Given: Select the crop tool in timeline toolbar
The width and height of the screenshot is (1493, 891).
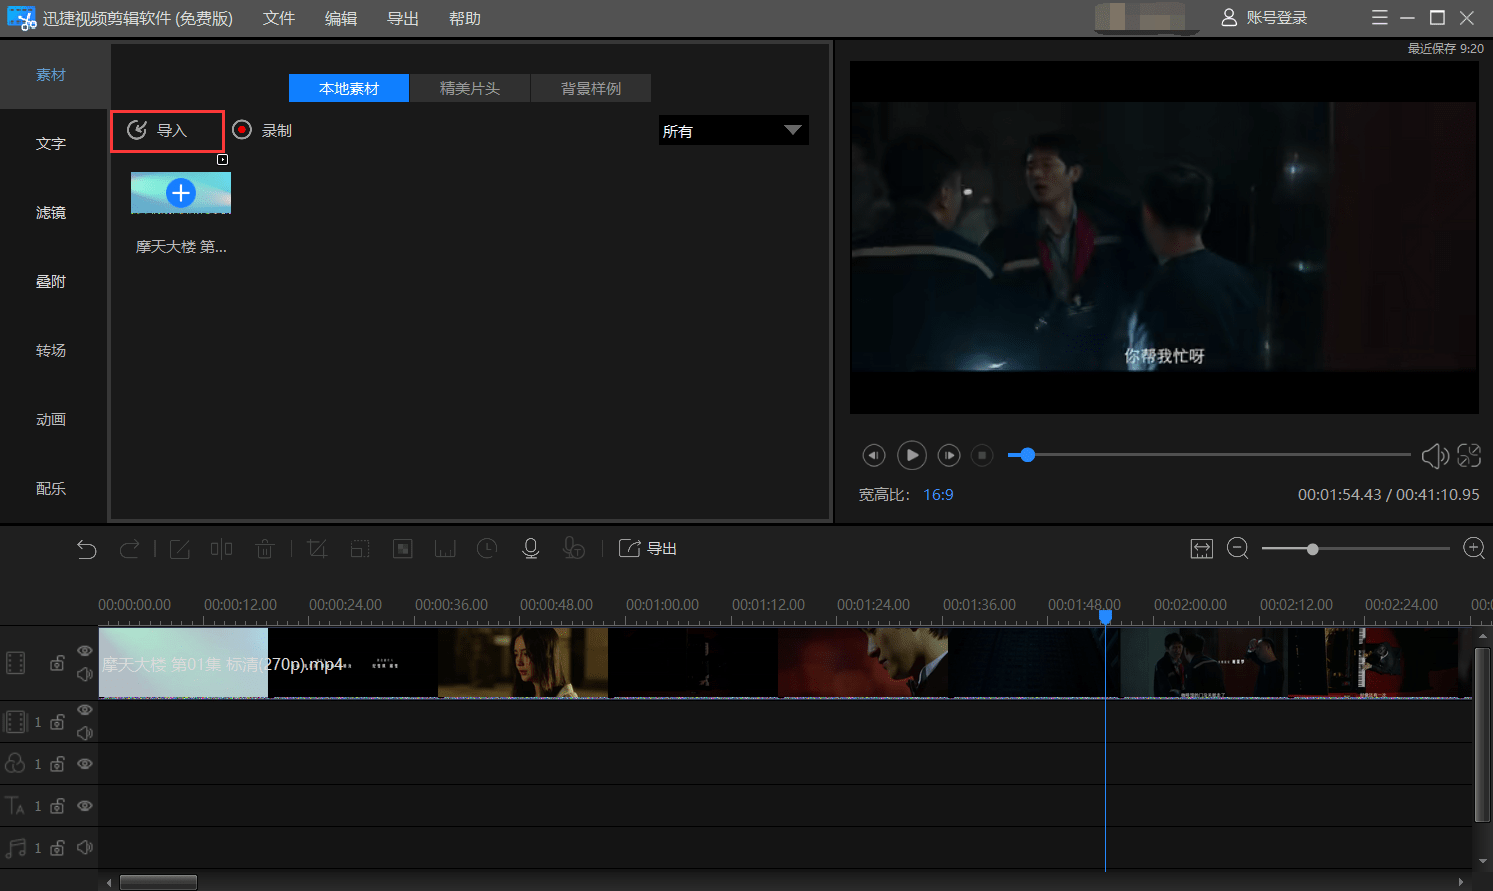Looking at the screenshot, I should [x=318, y=549].
